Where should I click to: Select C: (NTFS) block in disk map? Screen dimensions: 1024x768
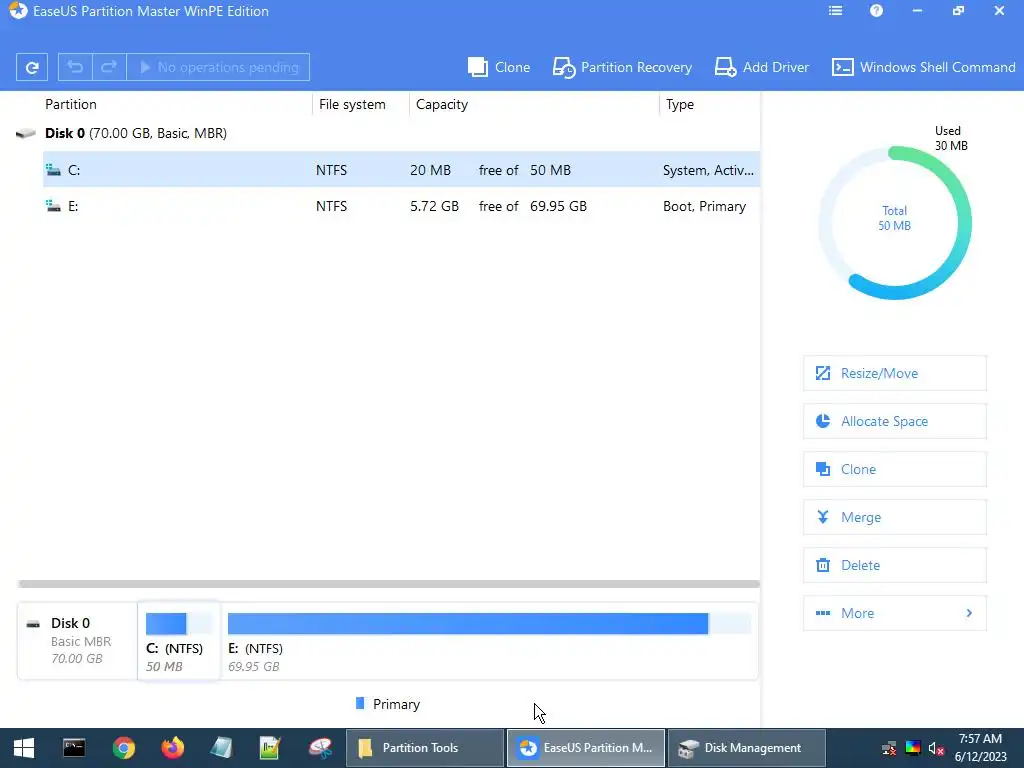pyautogui.click(x=179, y=641)
